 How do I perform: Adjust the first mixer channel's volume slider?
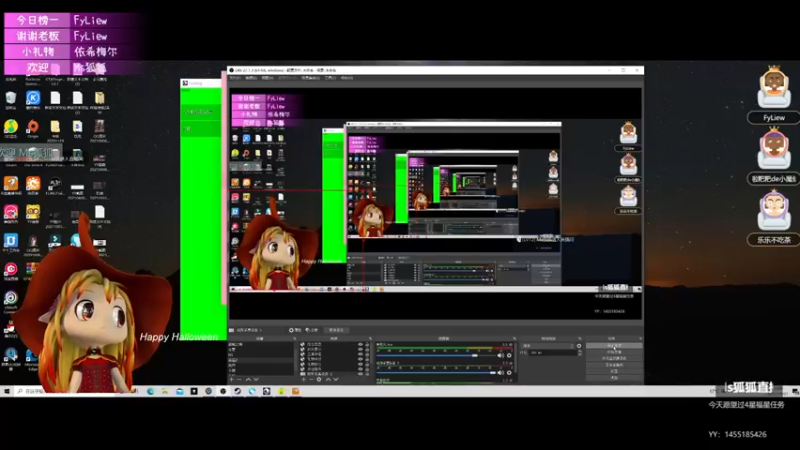[437, 356]
